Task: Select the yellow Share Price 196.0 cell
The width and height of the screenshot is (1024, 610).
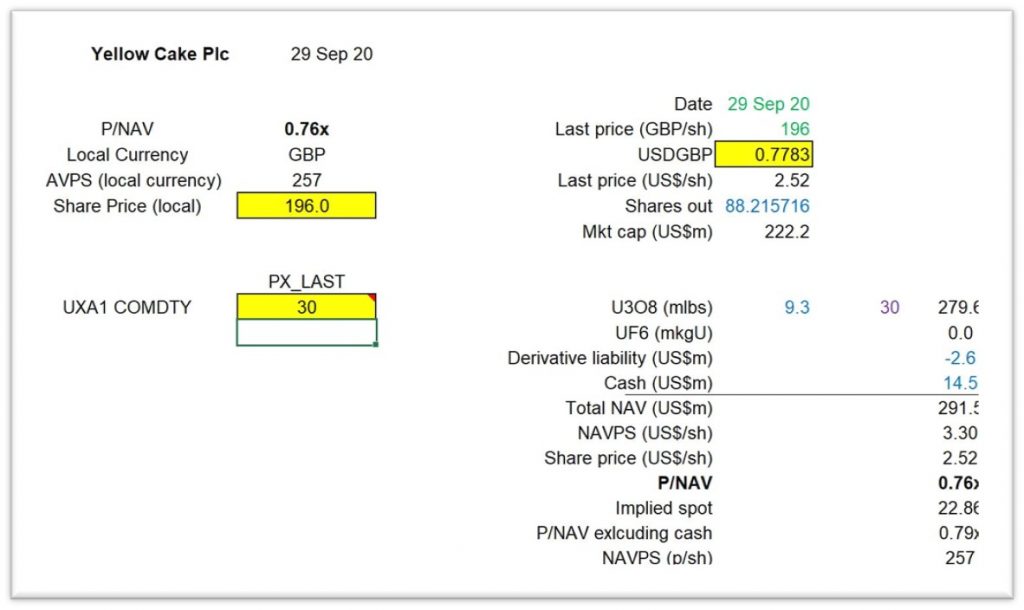Action: (x=306, y=206)
